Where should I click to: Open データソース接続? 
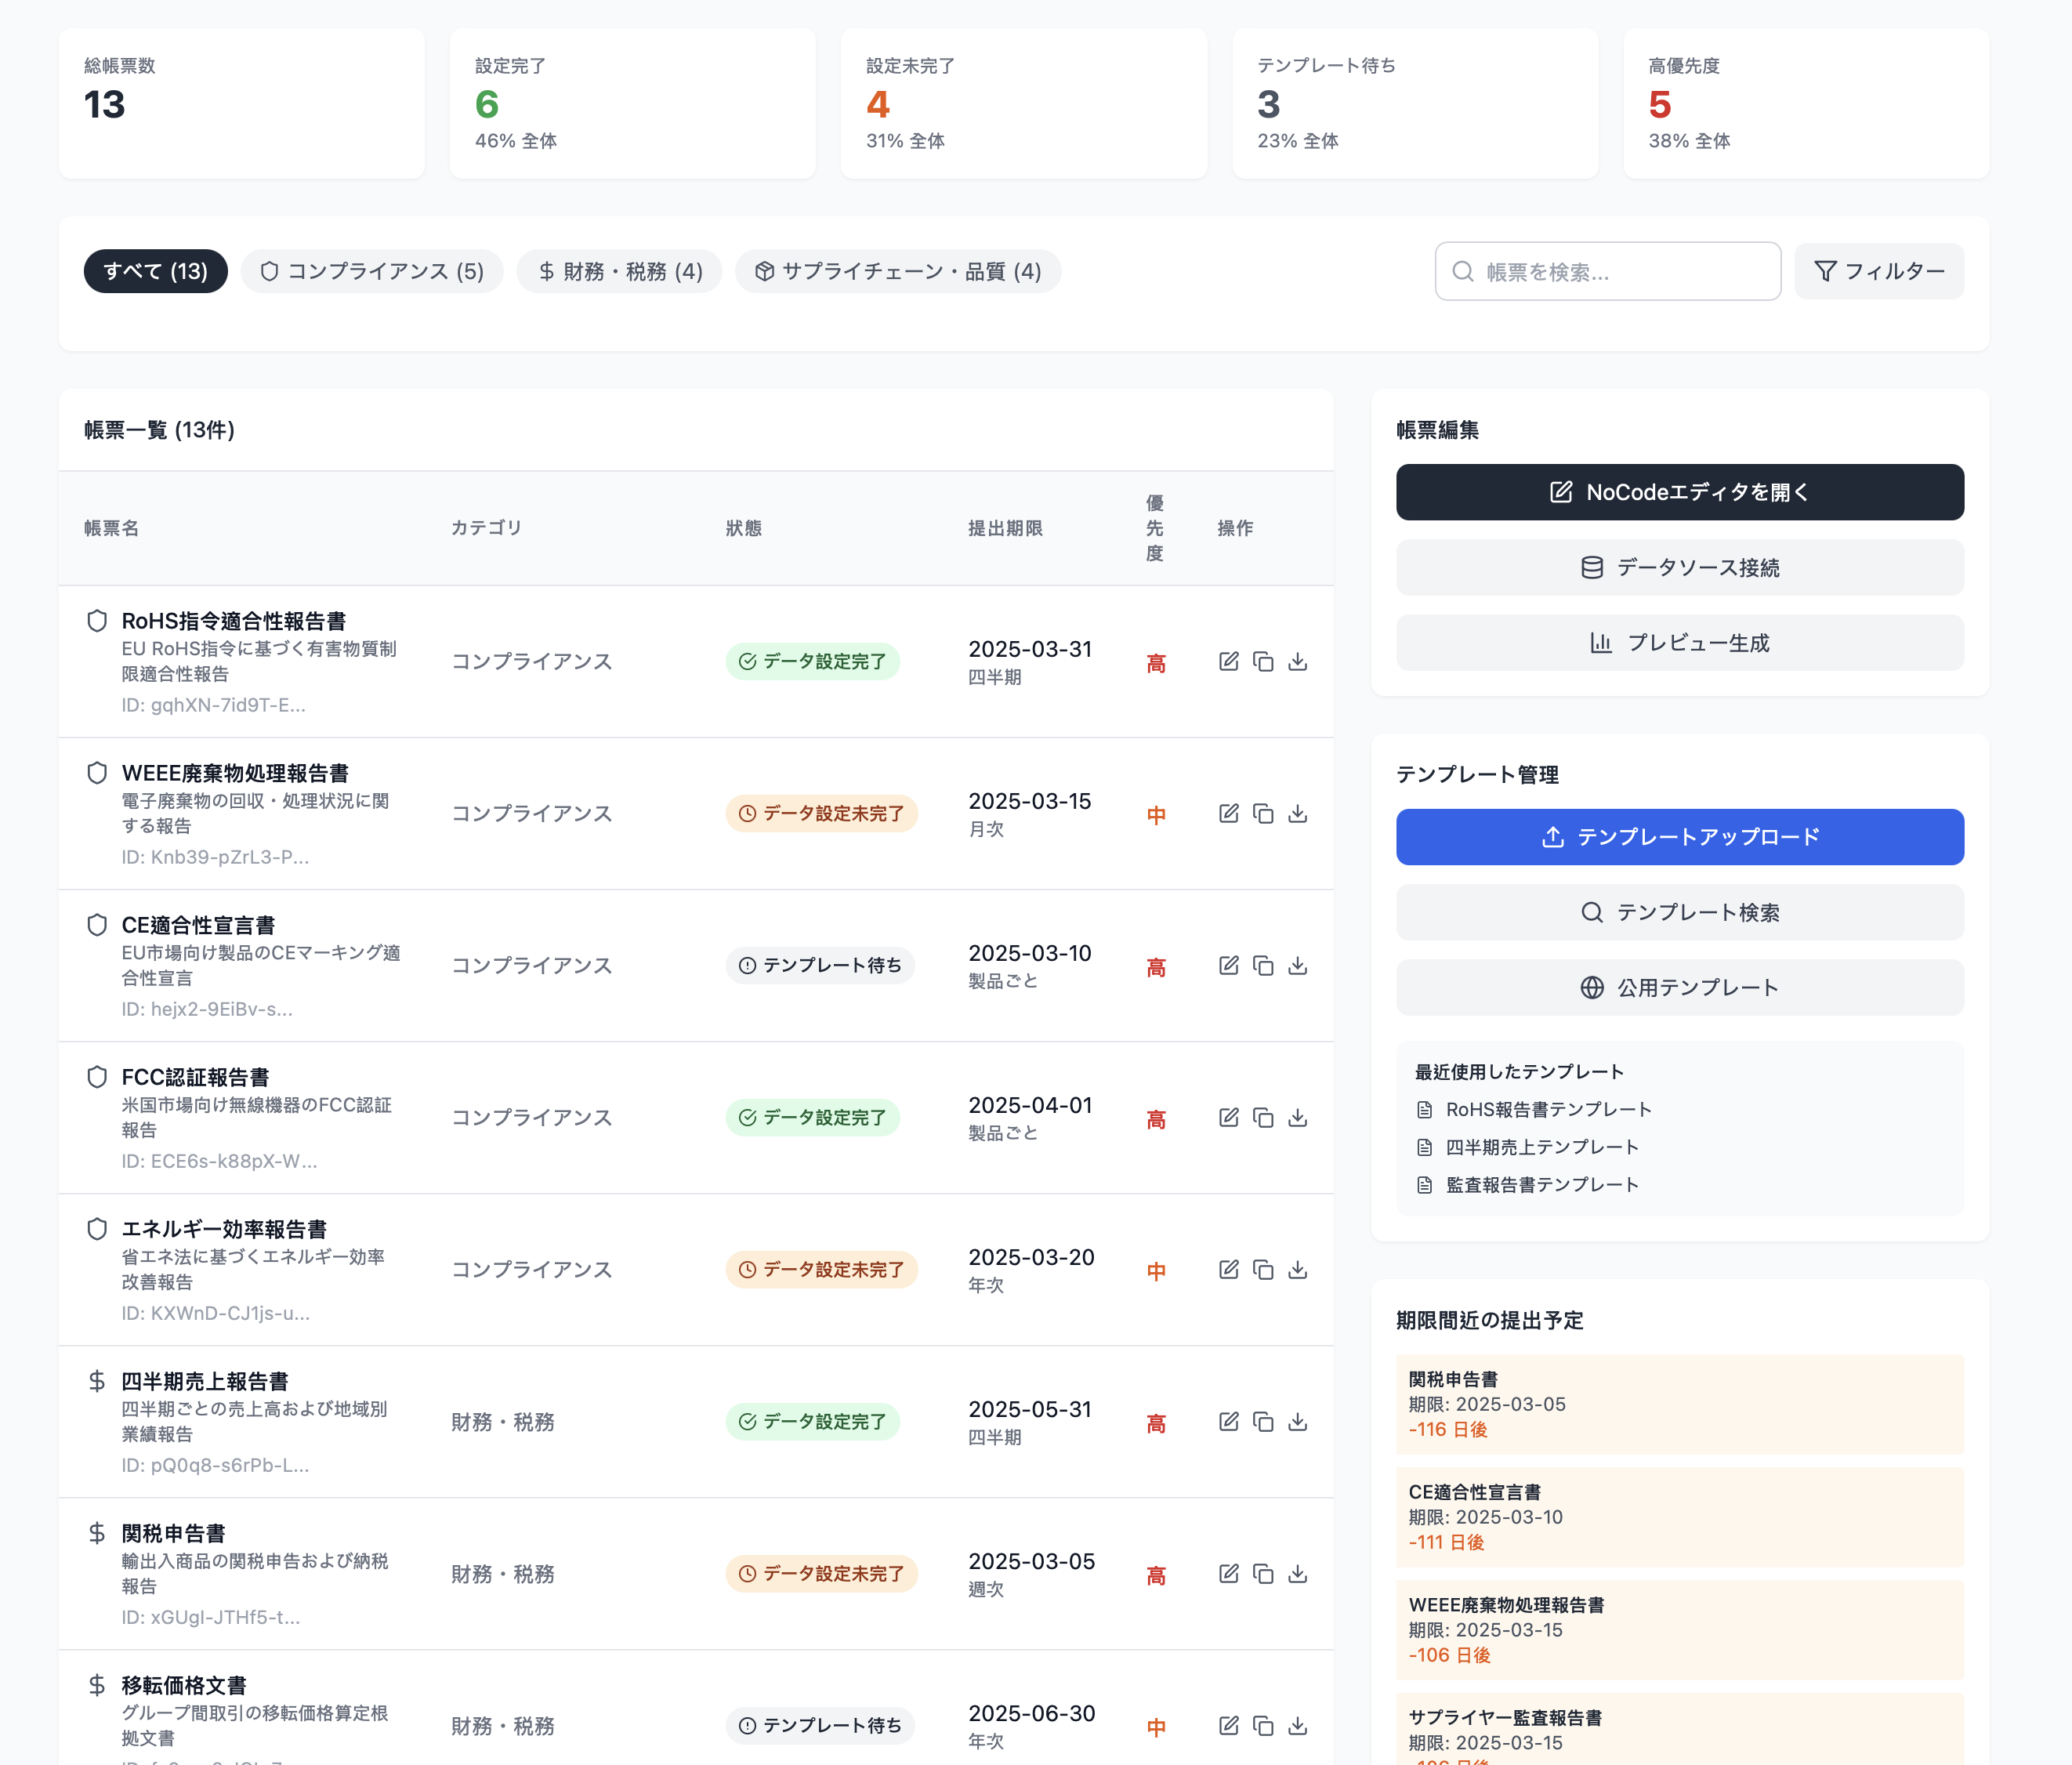[x=1679, y=567]
